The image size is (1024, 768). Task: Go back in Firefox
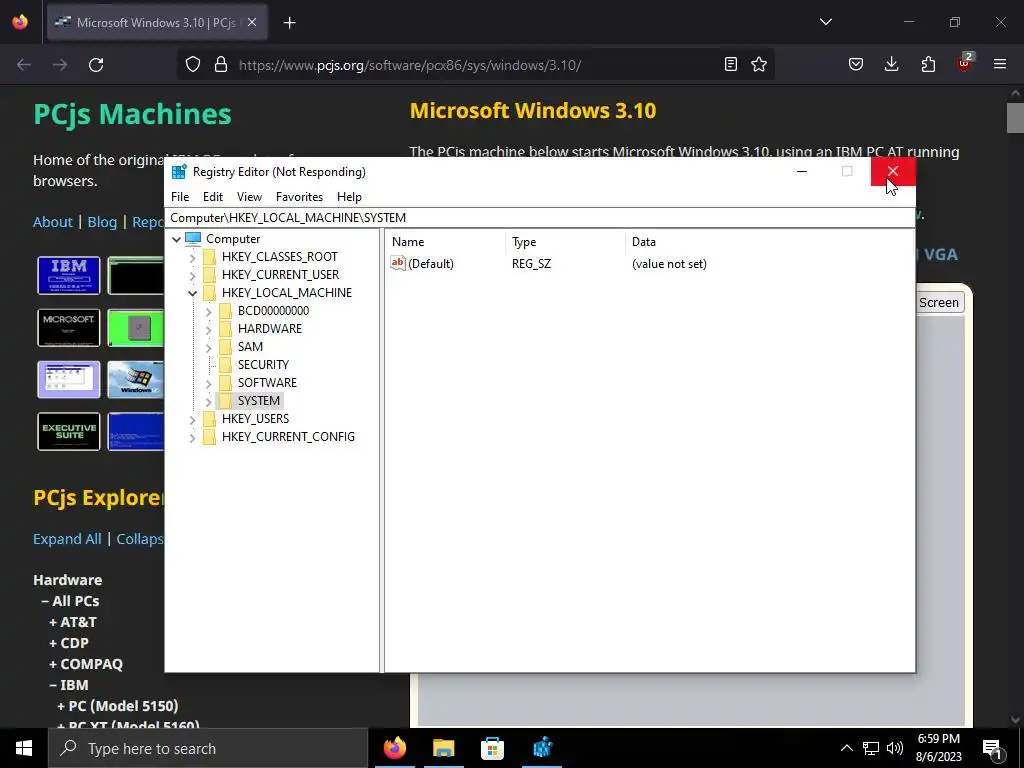[24, 65]
